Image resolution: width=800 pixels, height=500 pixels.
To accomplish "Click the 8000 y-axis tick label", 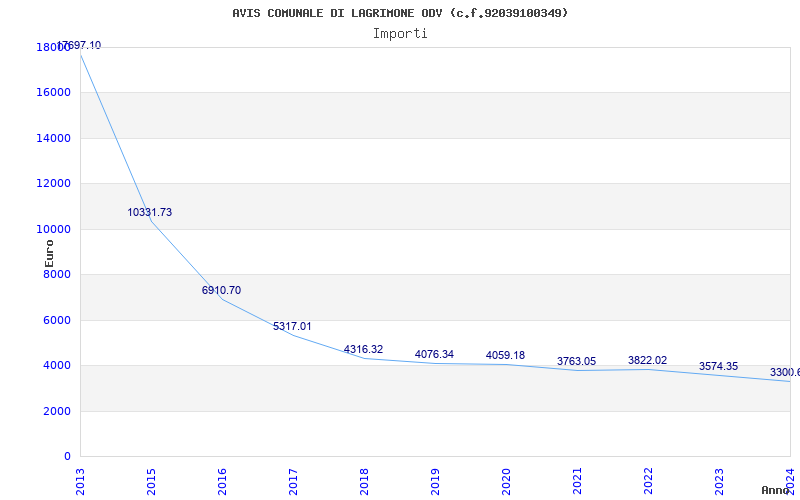I will coord(57,274).
